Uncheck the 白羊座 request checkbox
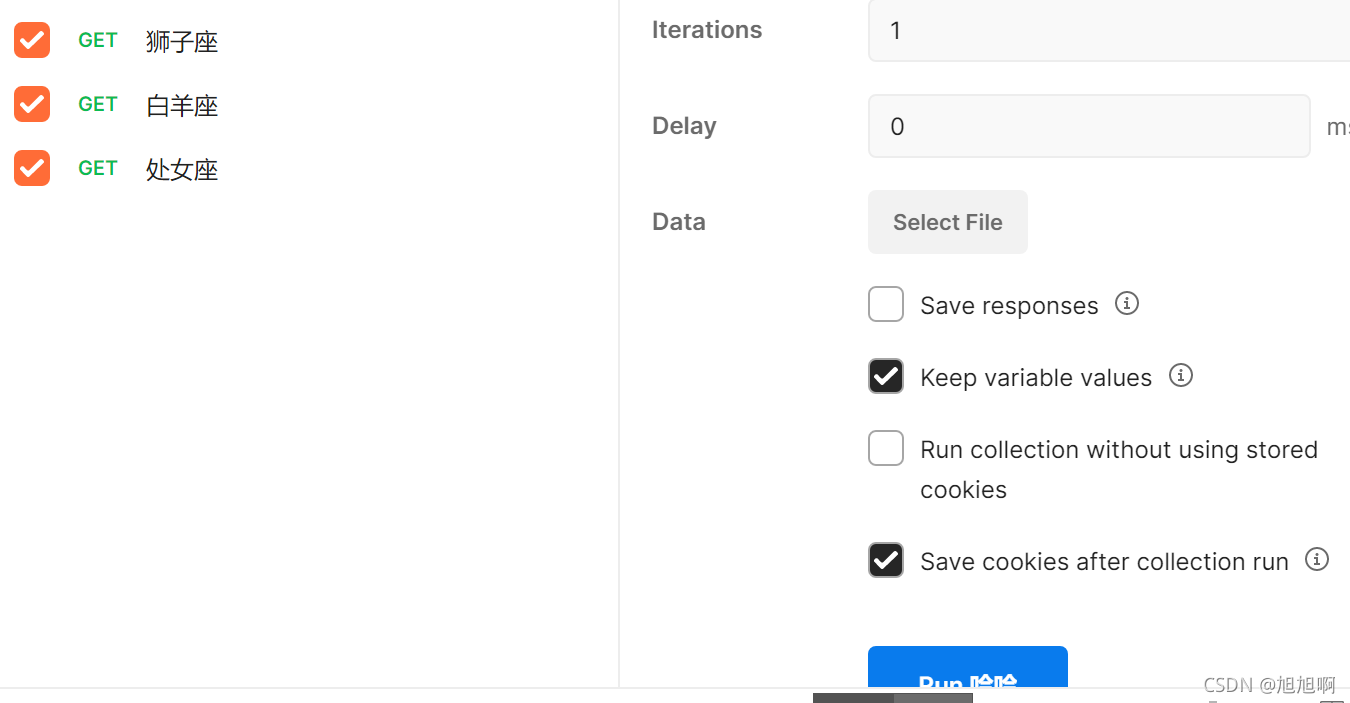This screenshot has height=703, width=1350. click(x=32, y=104)
